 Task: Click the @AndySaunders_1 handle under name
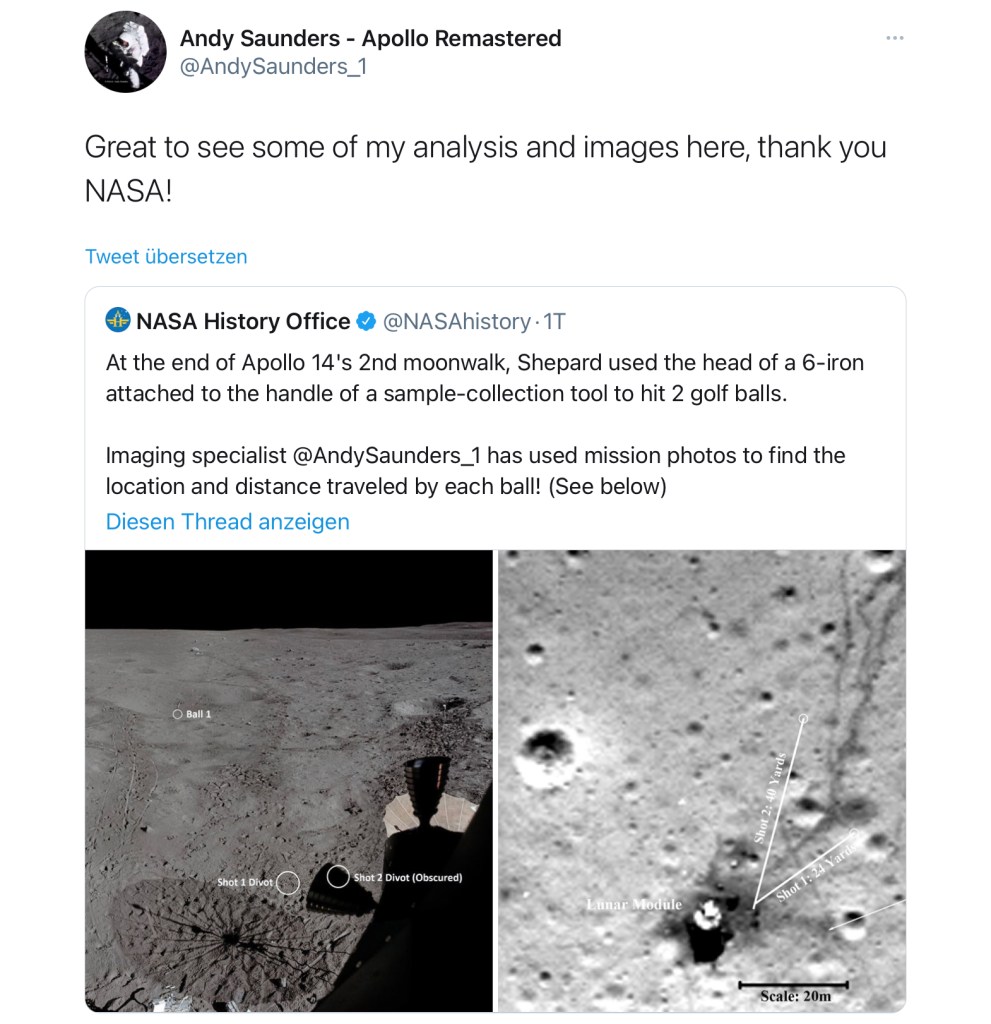[x=273, y=68]
